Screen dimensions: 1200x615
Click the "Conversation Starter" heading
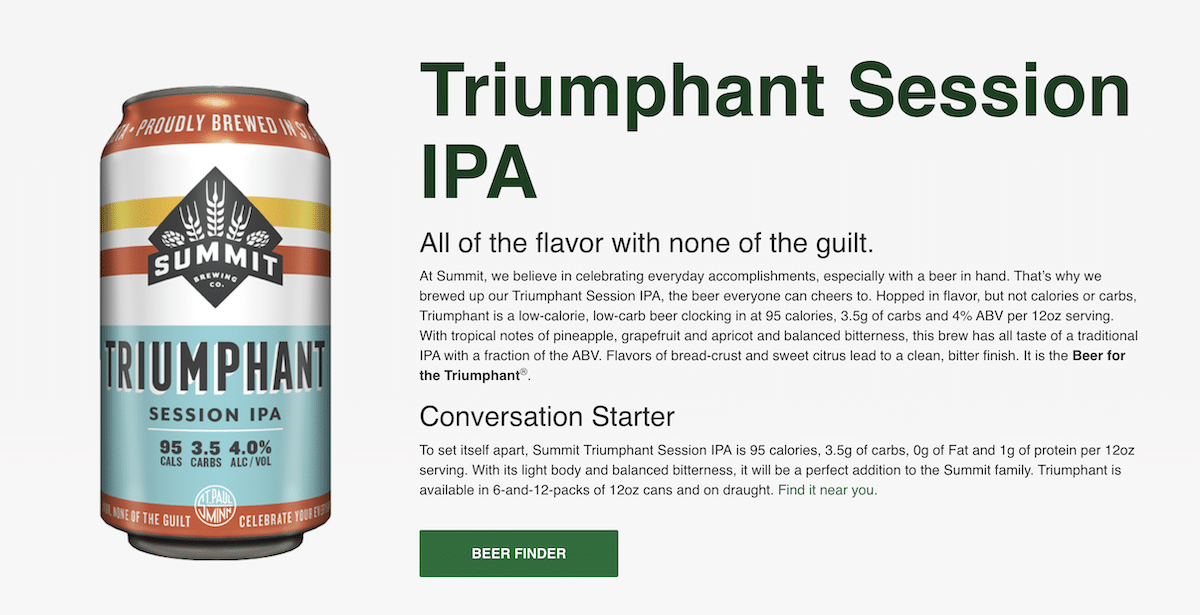tap(547, 416)
